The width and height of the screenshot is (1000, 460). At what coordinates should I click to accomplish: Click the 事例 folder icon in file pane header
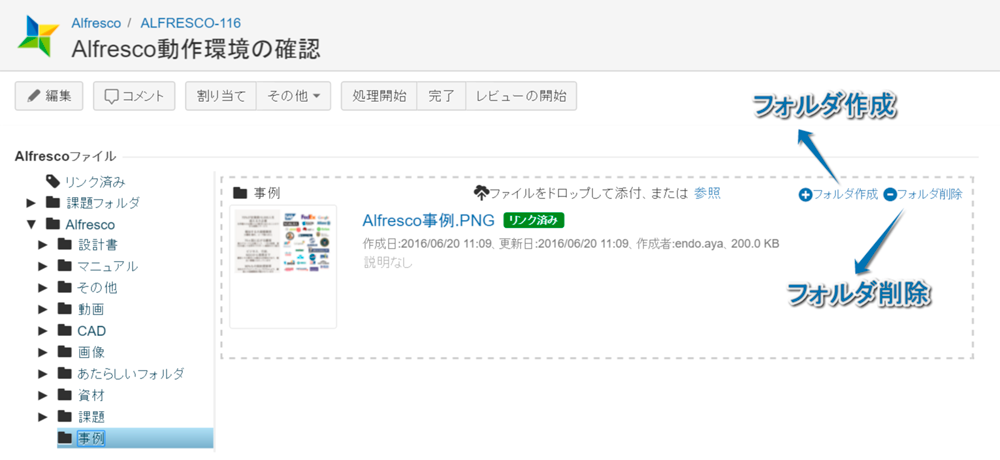coord(240,192)
